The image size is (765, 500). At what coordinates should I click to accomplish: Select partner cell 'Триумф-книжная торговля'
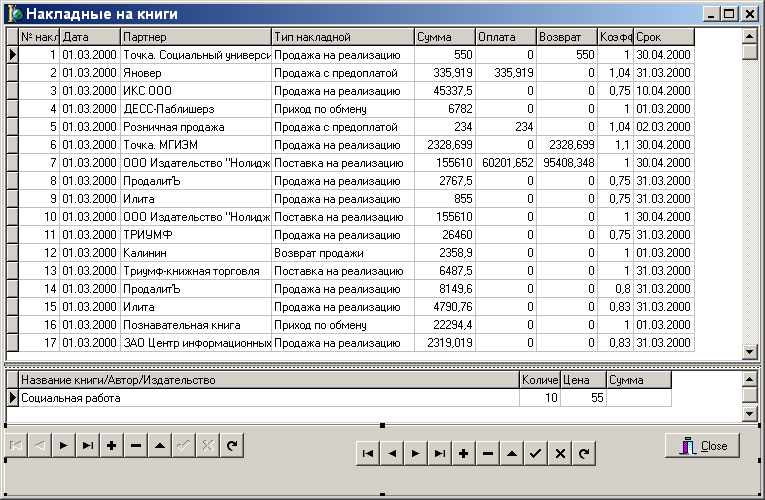(196, 271)
